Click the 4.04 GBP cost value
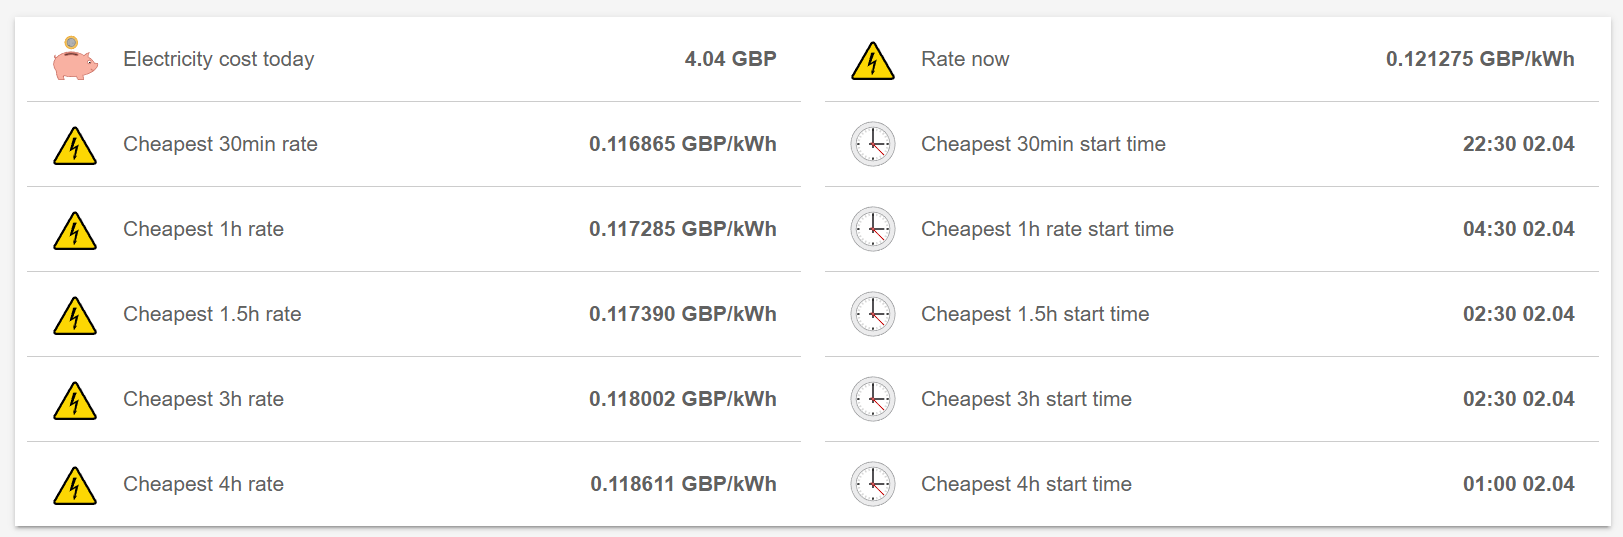 click(730, 59)
